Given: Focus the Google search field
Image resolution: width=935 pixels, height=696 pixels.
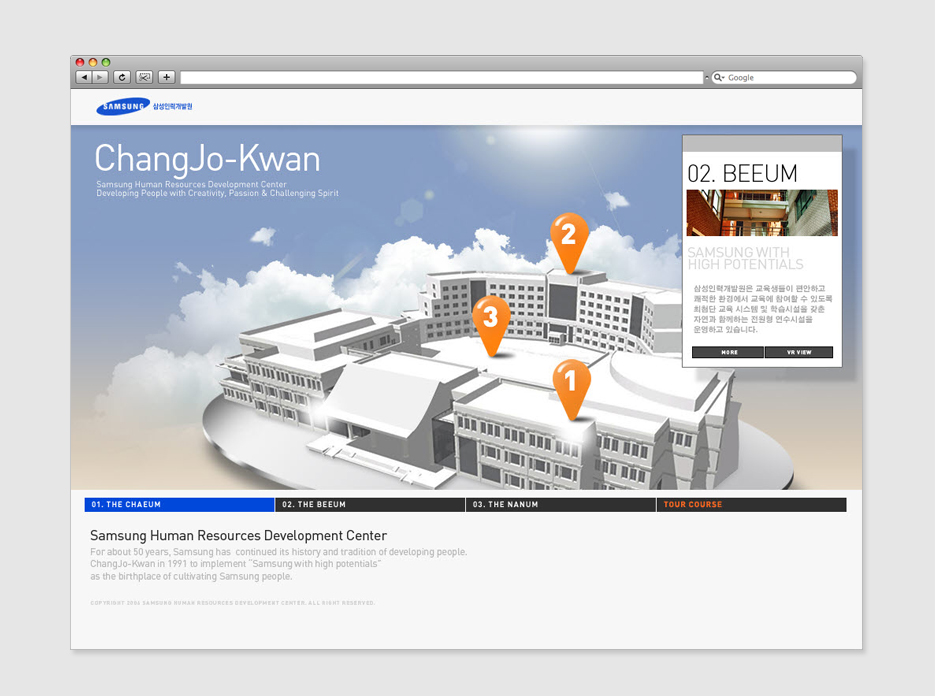Looking at the screenshot, I should tap(784, 78).
